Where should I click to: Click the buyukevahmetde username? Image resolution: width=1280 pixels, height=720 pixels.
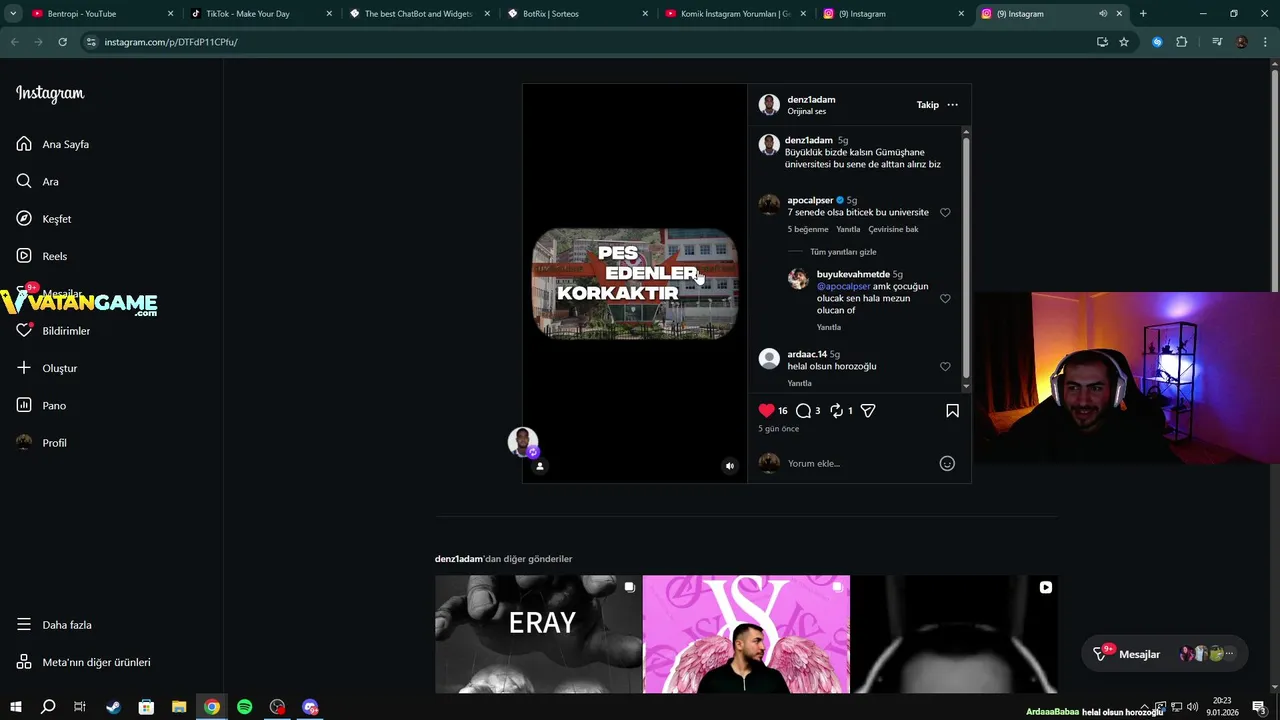point(853,274)
